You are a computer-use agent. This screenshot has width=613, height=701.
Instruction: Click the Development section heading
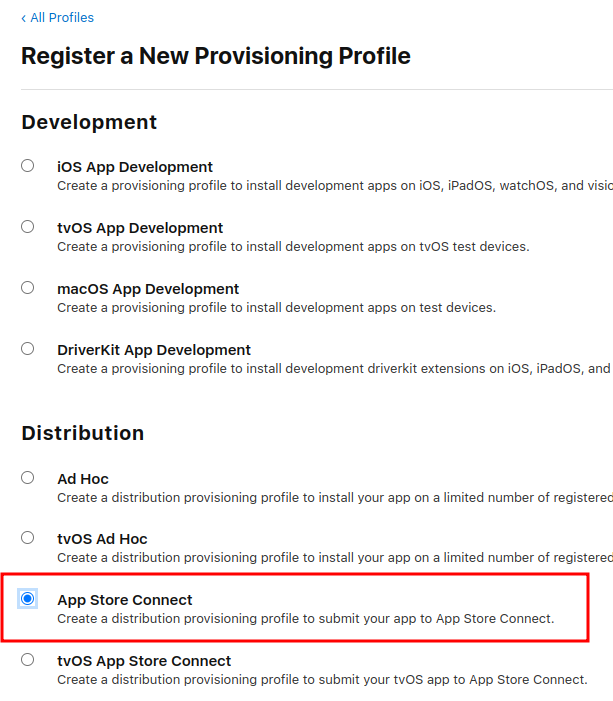(89, 122)
